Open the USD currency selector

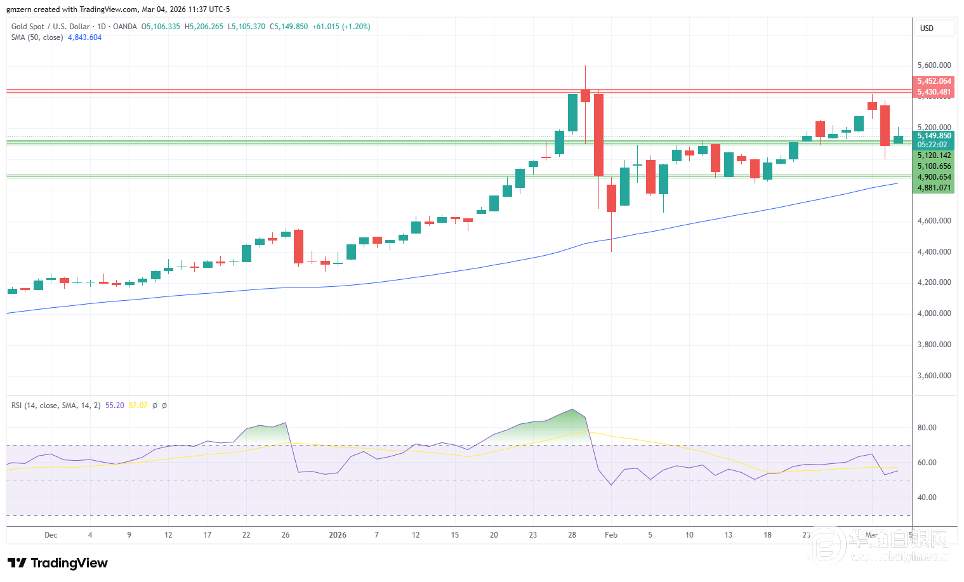[925, 28]
